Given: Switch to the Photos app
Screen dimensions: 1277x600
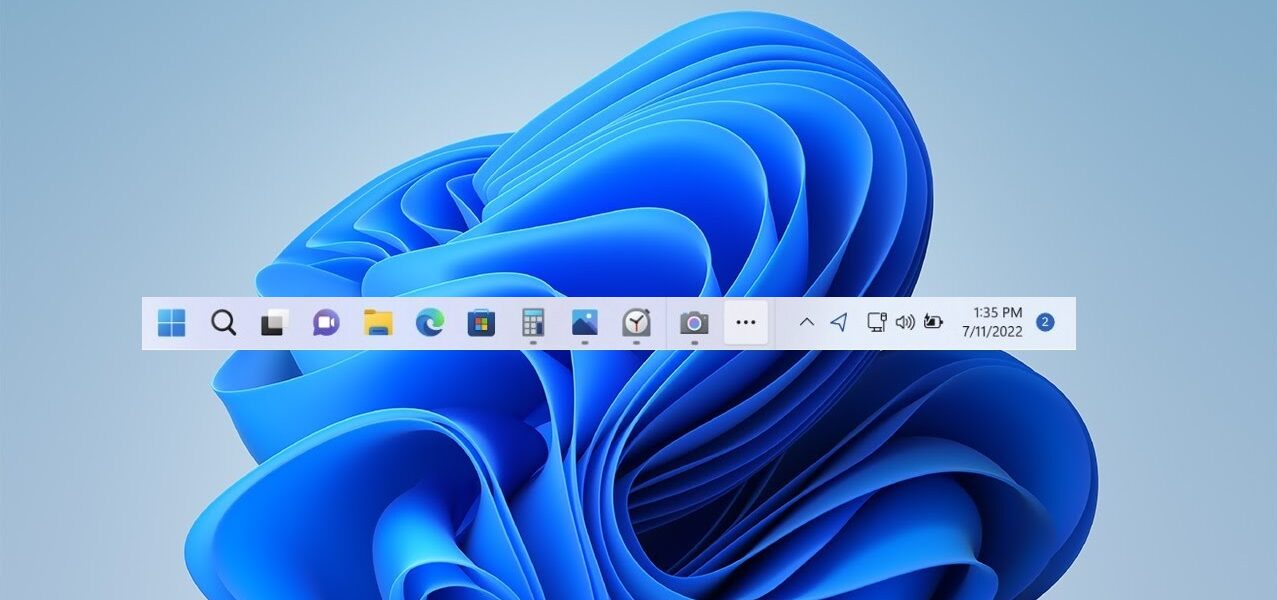Looking at the screenshot, I should (585, 322).
